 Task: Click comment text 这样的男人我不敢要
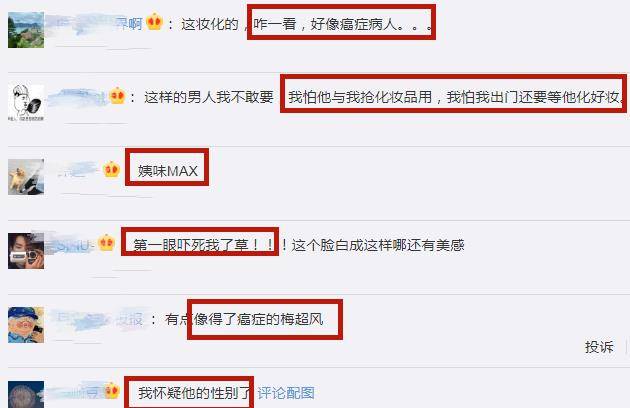click(x=209, y=97)
